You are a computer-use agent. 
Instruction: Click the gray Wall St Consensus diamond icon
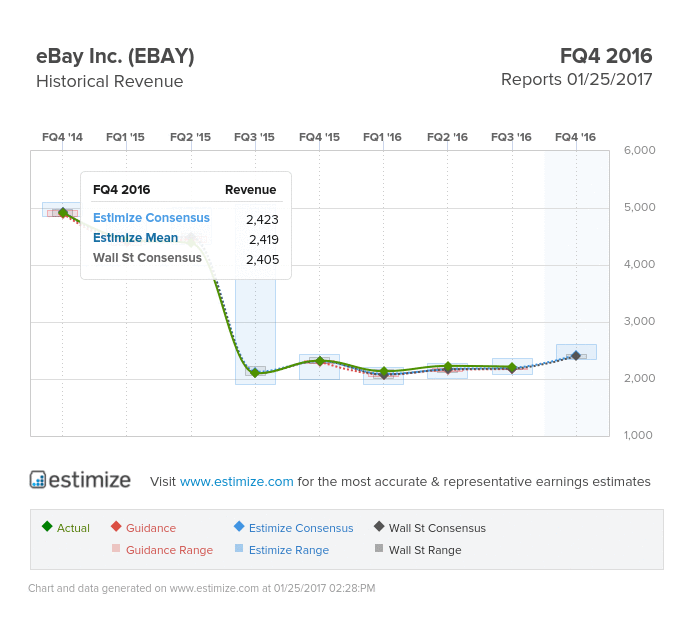pyautogui.click(x=379, y=526)
